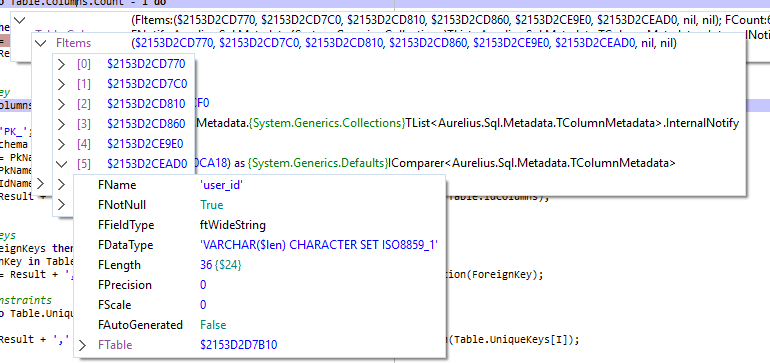Expand array item [1]
Viewport: 770px width, 363px height.
[x=61, y=84]
